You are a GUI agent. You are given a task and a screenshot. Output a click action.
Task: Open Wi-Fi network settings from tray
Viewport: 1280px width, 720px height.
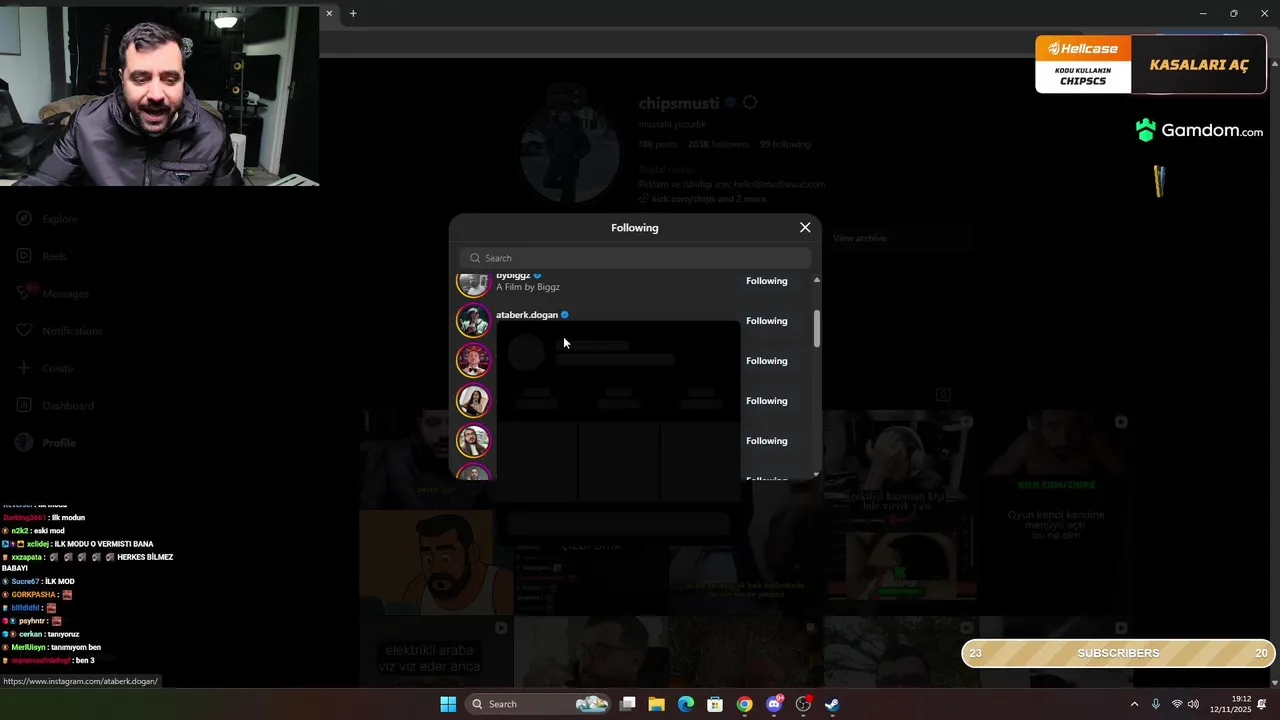click(x=1177, y=704)
